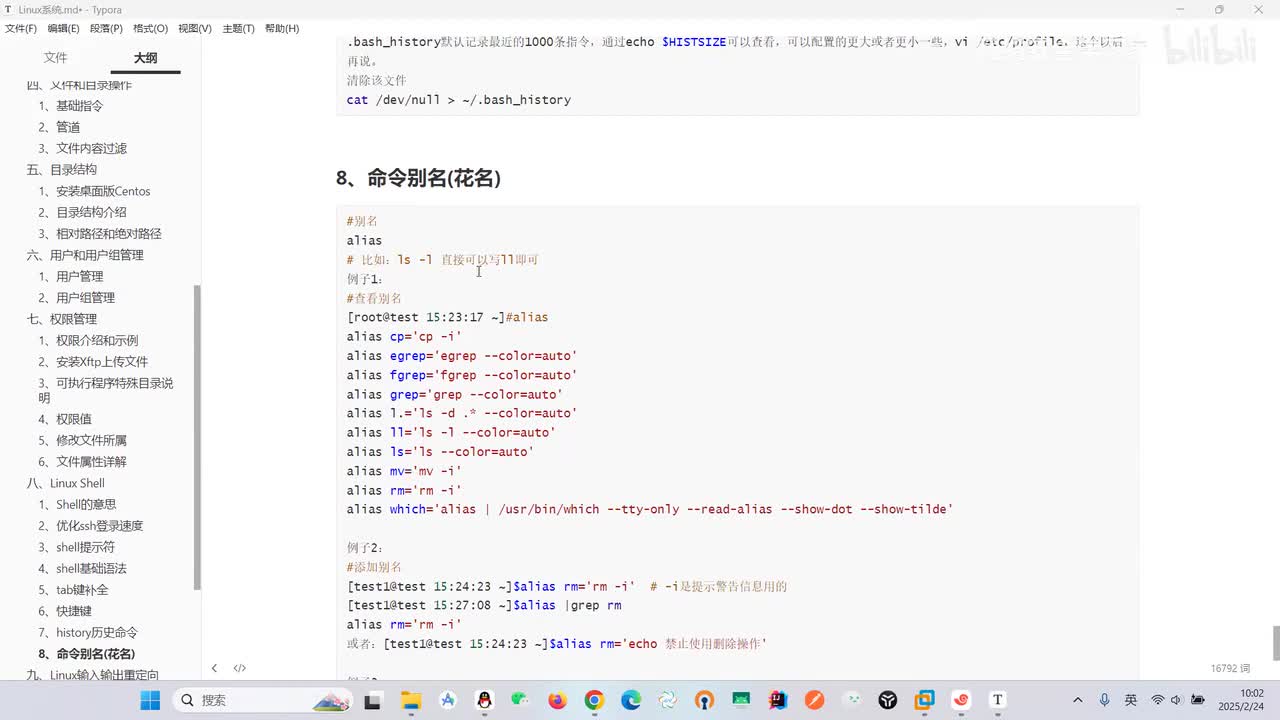Go to 2、目录结构介绍

pos(83,212)
